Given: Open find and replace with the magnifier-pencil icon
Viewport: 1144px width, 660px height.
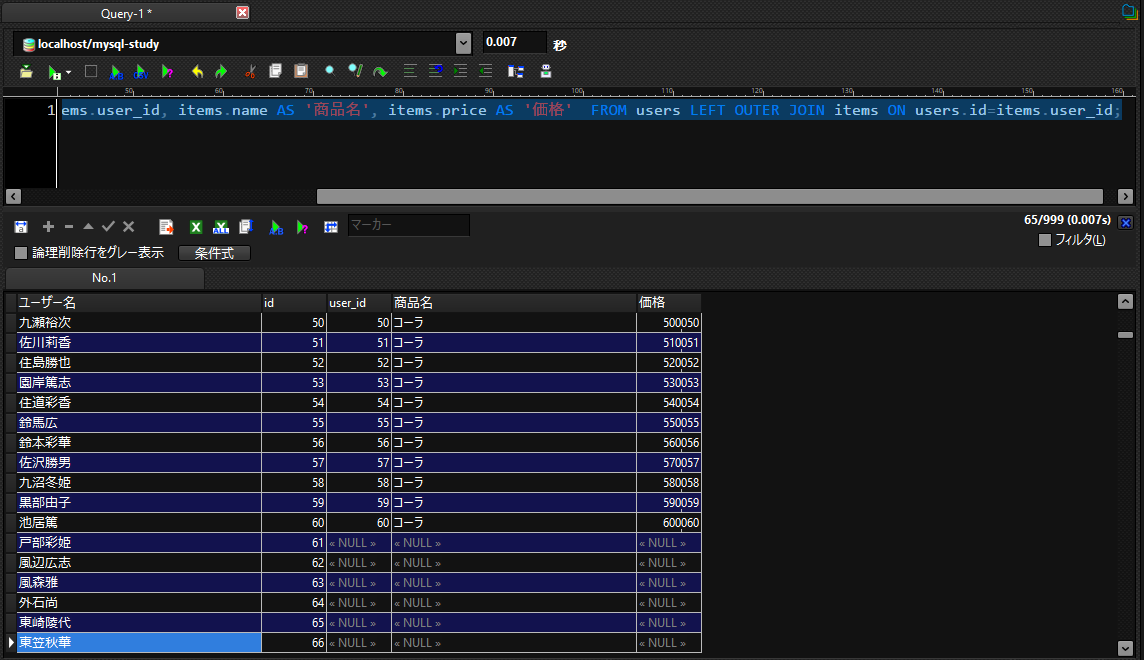Looking at the screenshot, I should point(355,71).
